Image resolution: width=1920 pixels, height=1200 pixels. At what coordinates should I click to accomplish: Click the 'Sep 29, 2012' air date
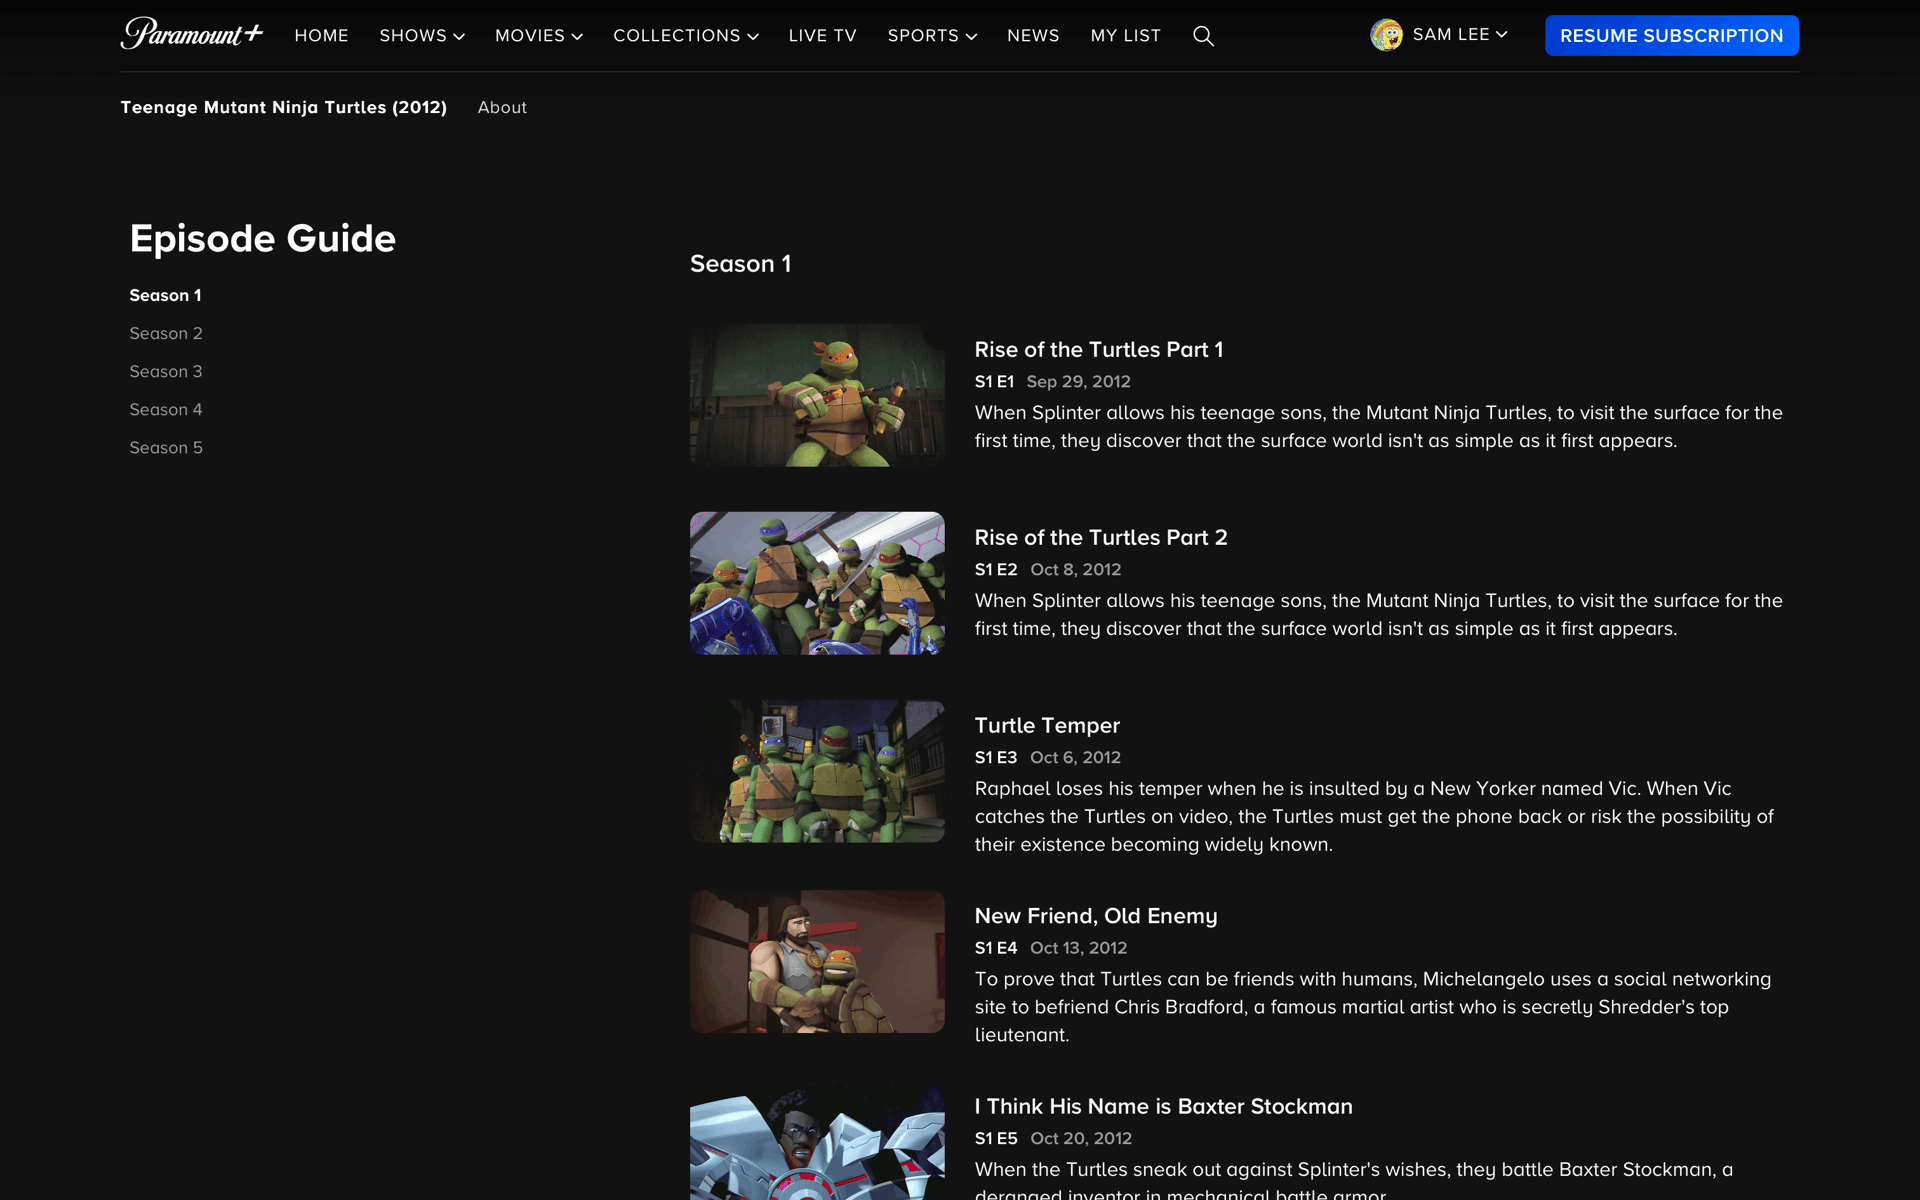[x=1079, y=381]
